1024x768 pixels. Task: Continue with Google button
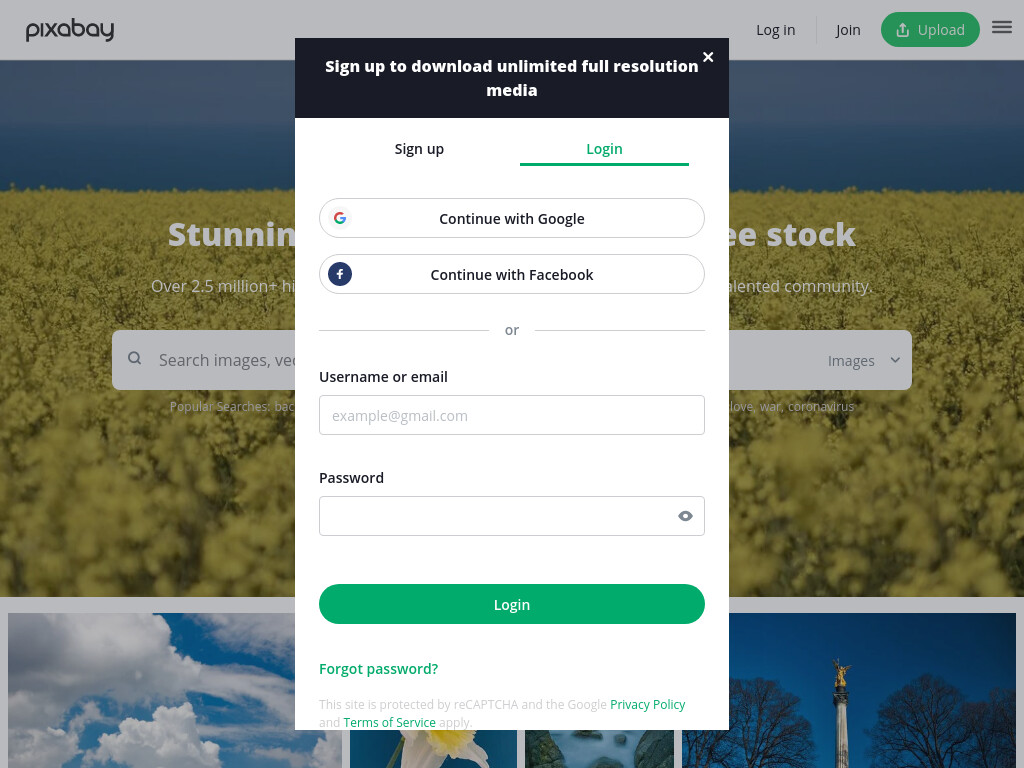click(511, 218)
